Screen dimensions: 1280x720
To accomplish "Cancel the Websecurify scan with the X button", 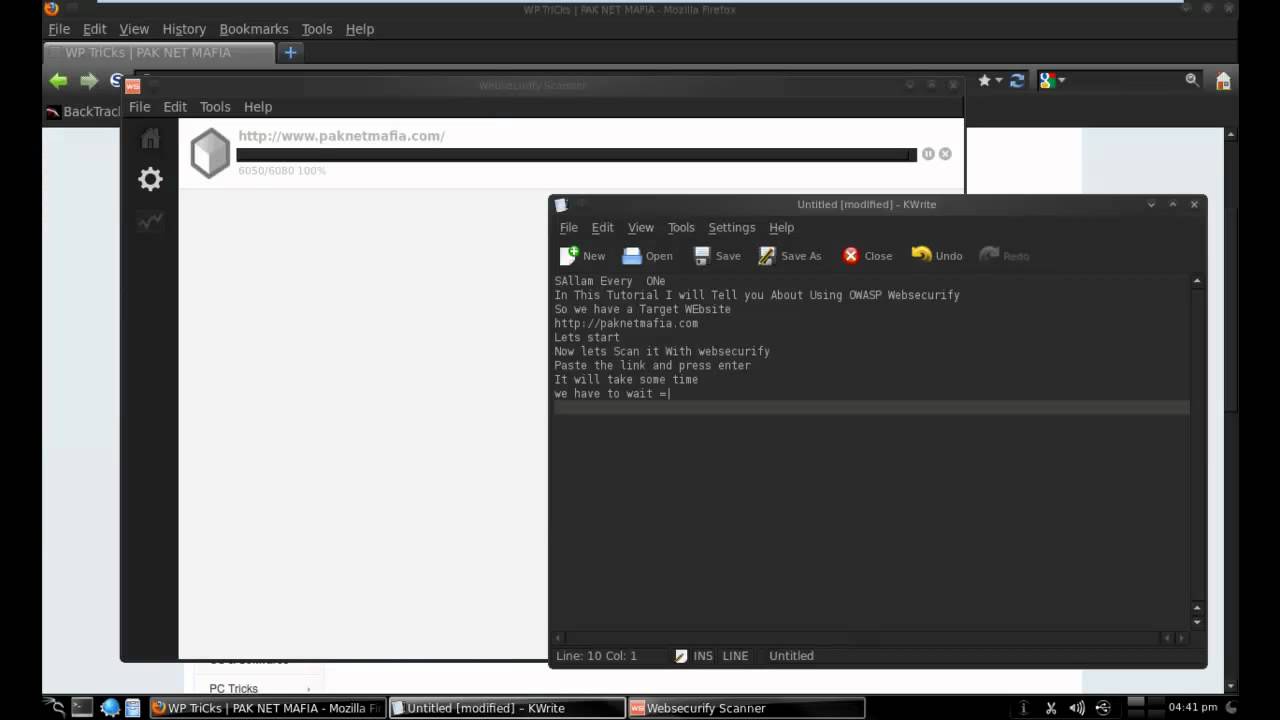I will [x=945, y=154].
